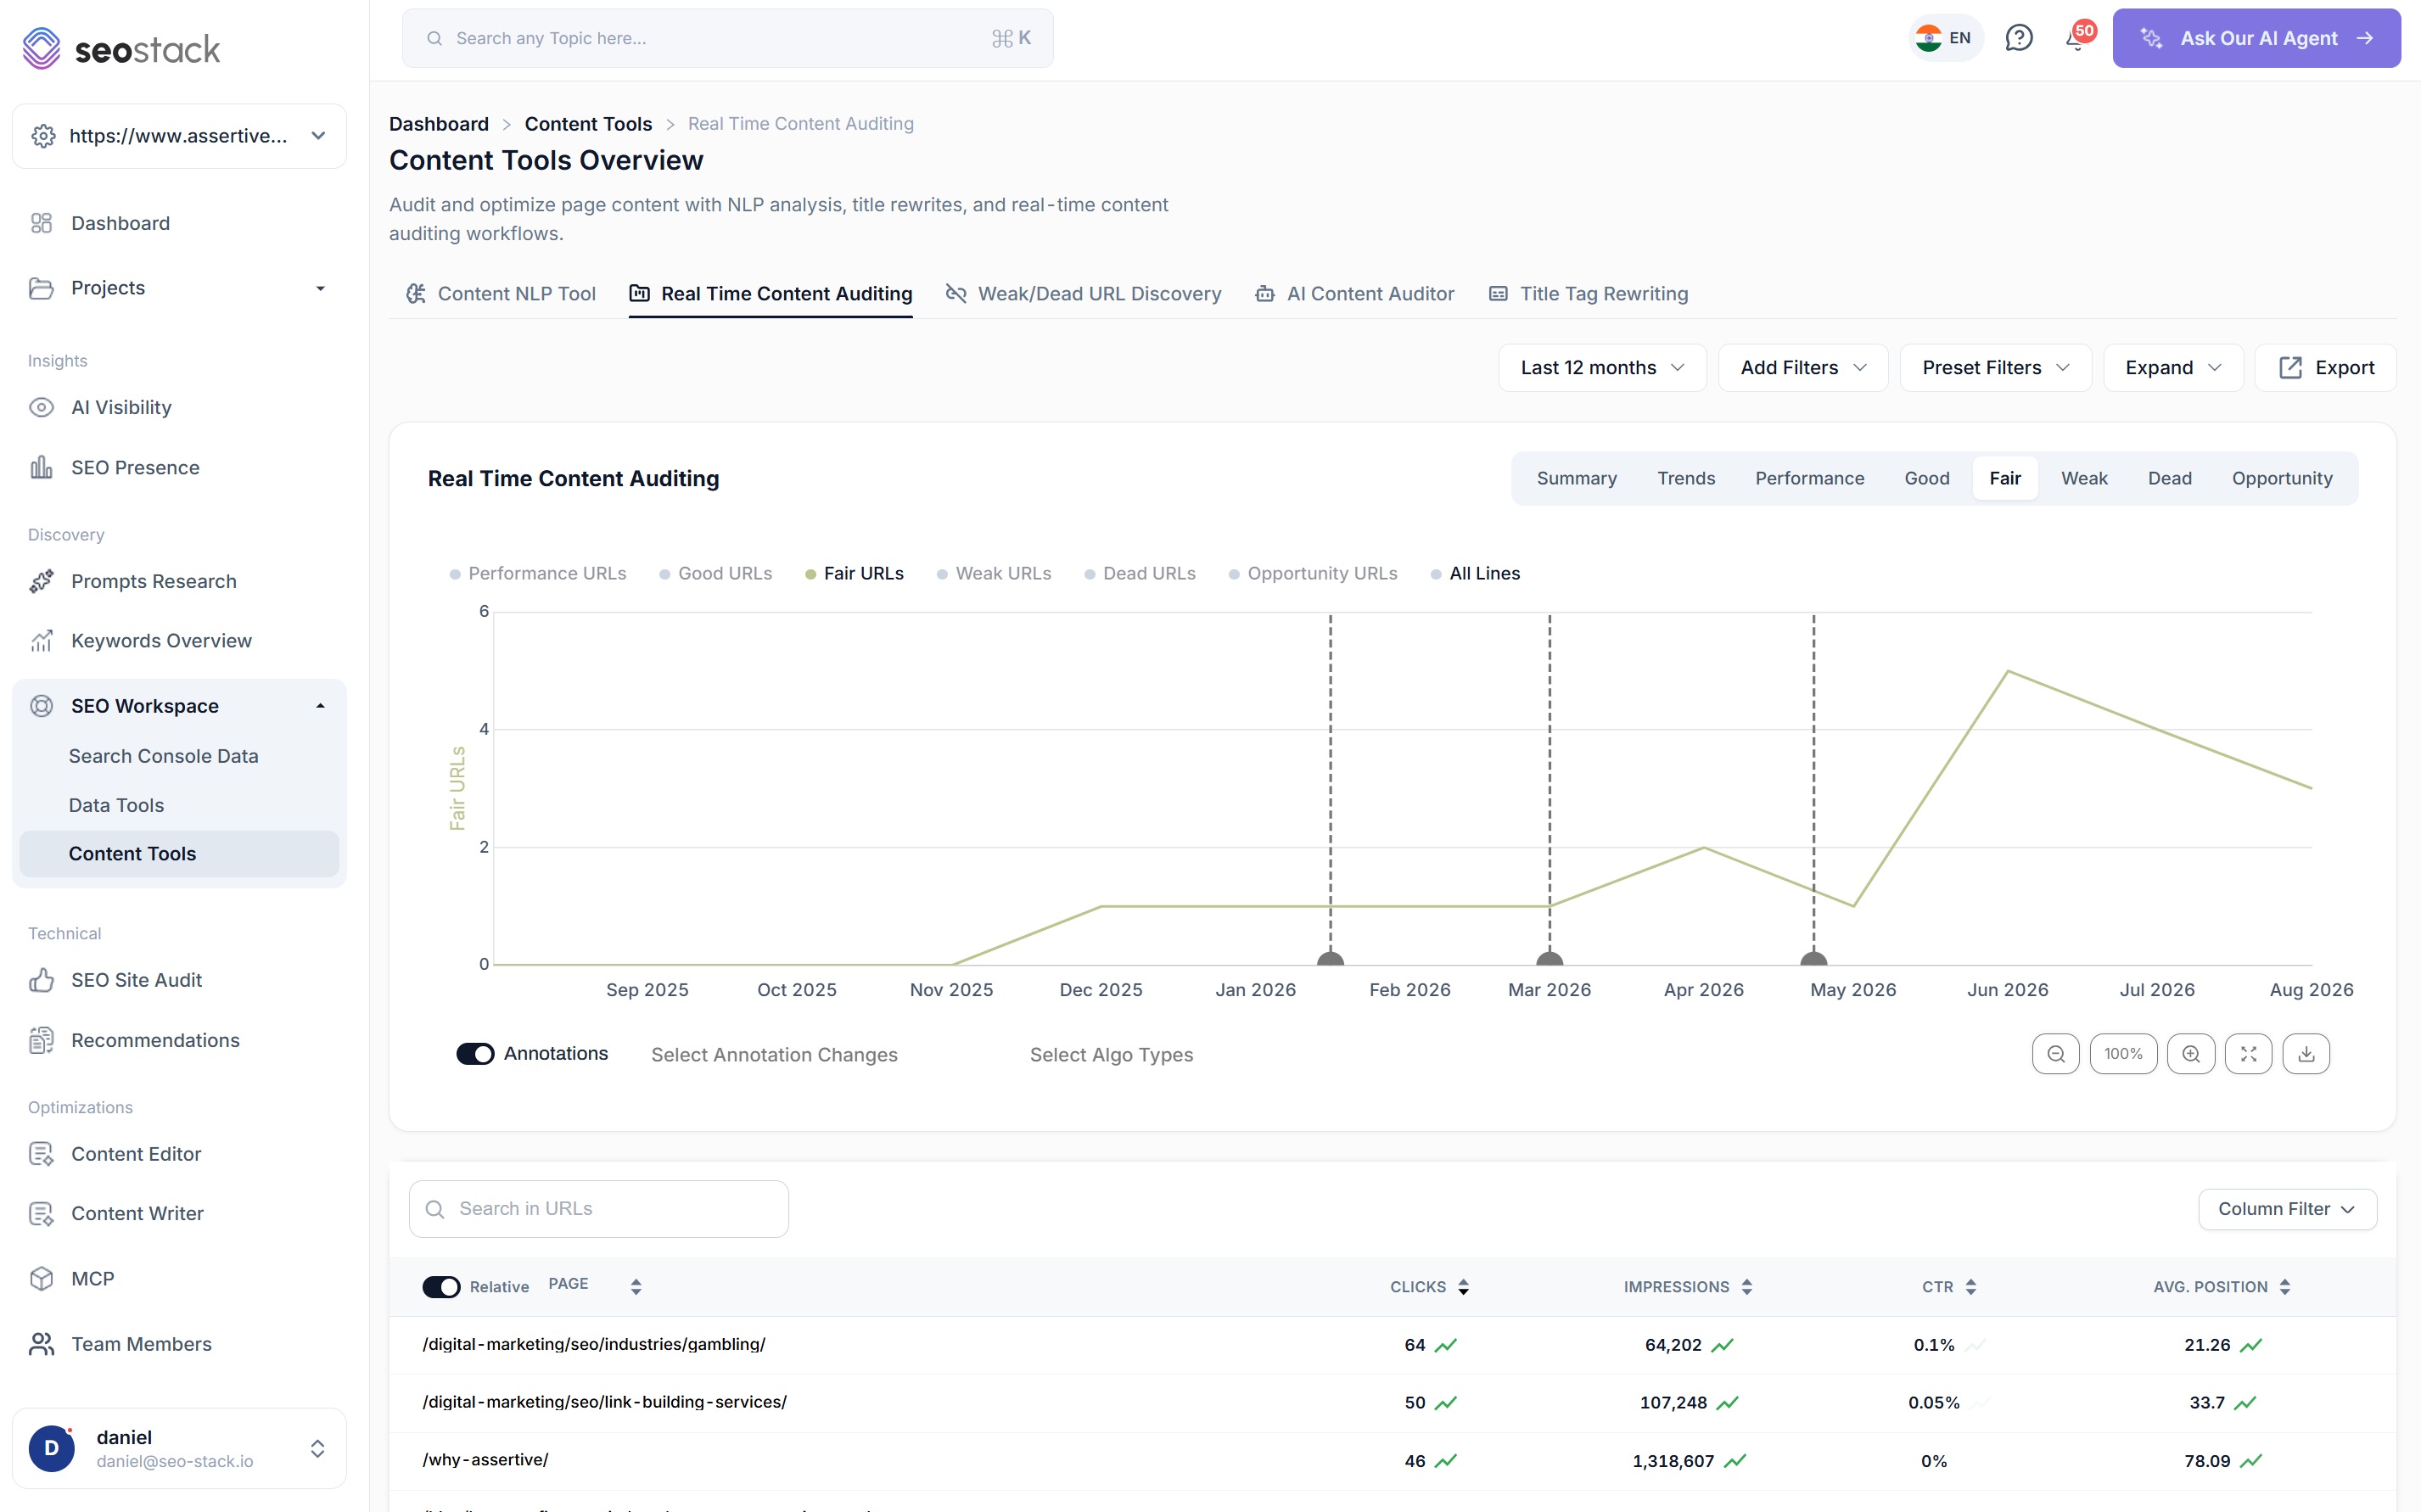Toggle All Lines legend item

[x=1476, y=573]
